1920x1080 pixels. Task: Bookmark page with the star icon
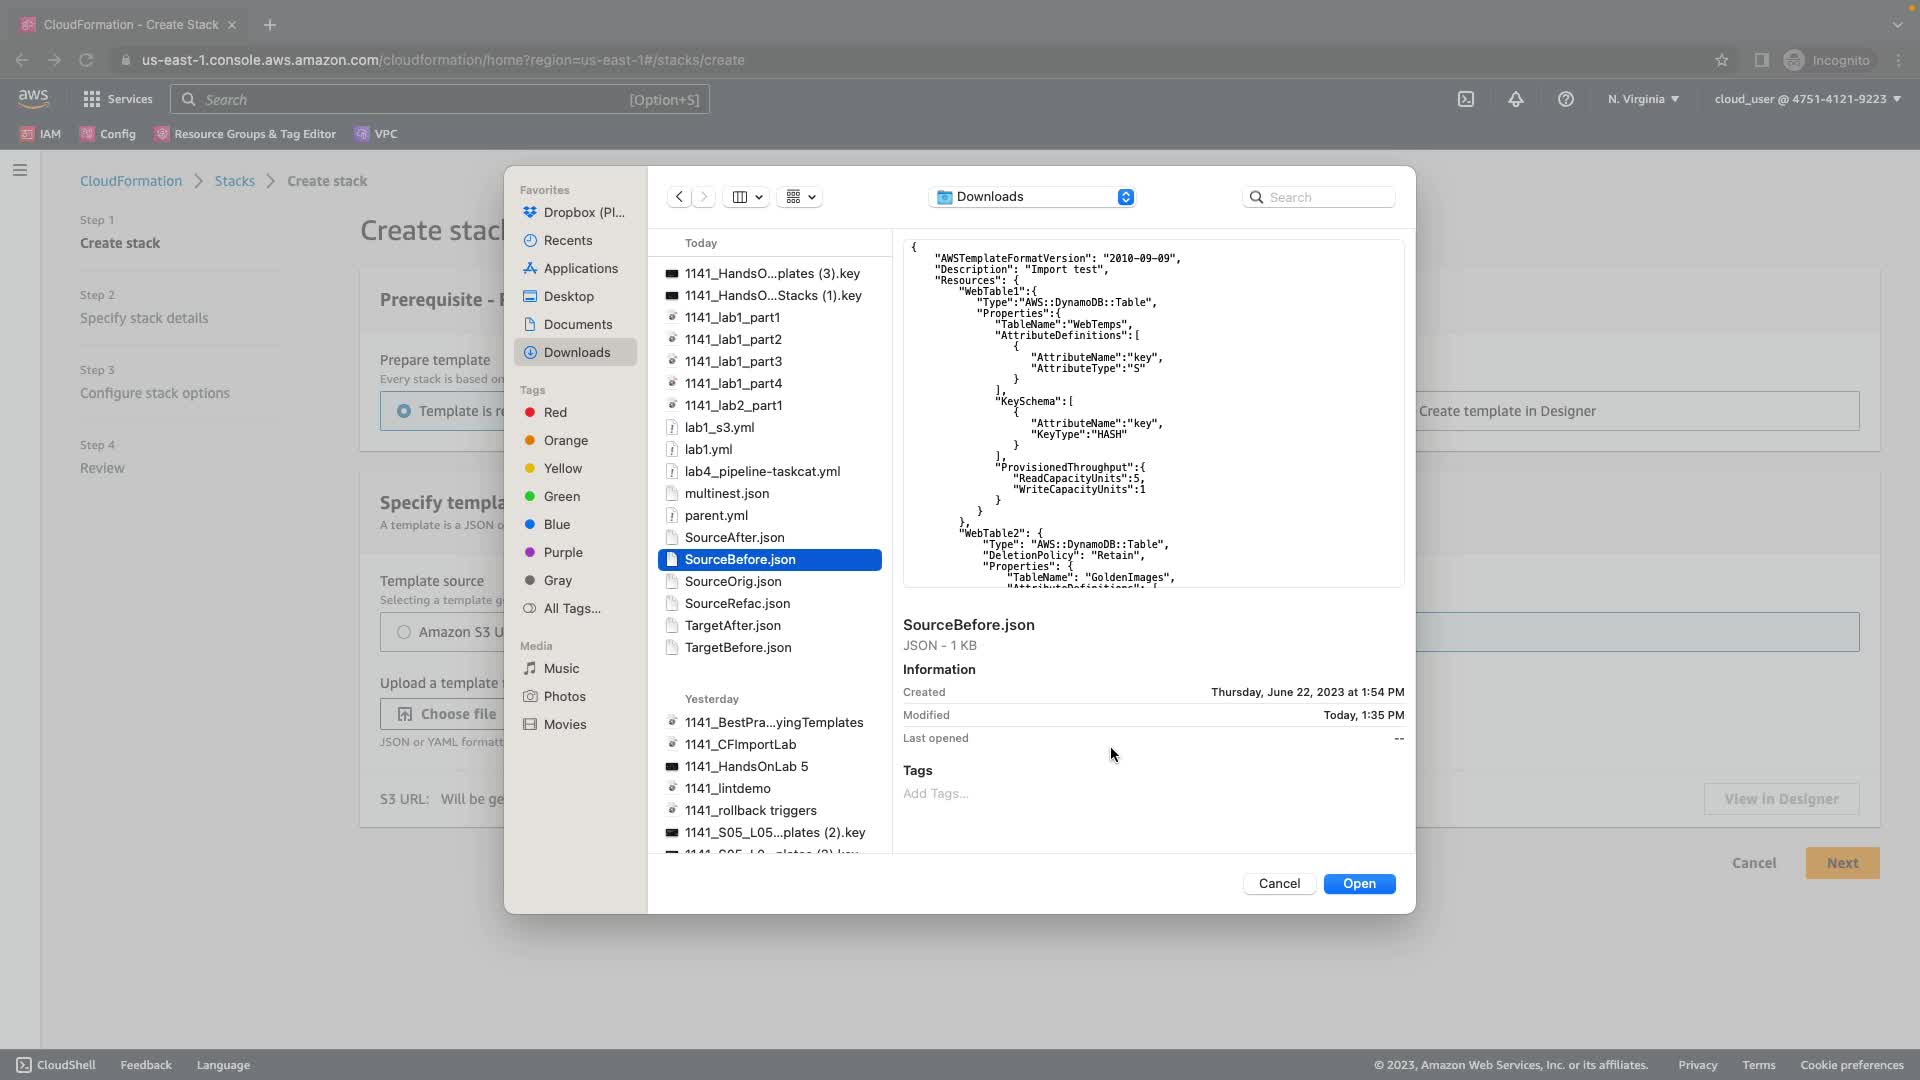coord(1722,60)
